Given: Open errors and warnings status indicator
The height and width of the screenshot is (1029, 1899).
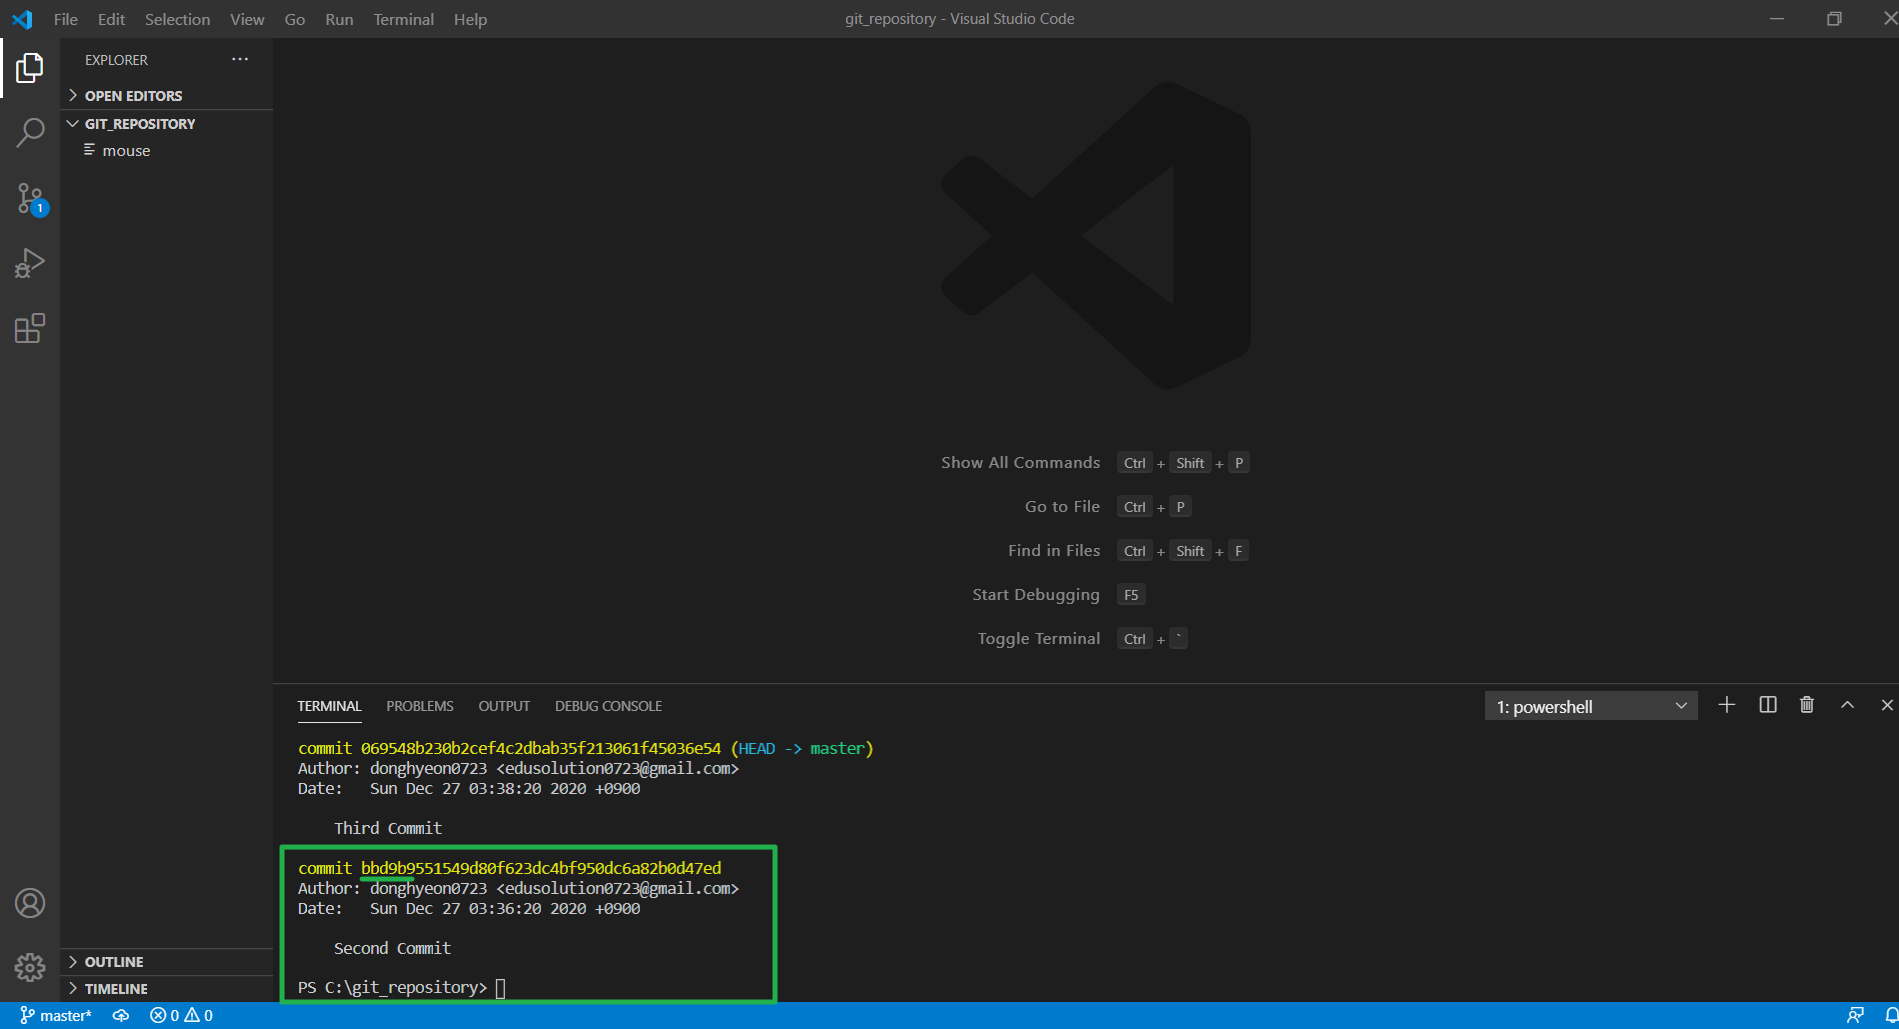Looking at the screenshot, I should pyautogui.click(x=181, y=1015).
